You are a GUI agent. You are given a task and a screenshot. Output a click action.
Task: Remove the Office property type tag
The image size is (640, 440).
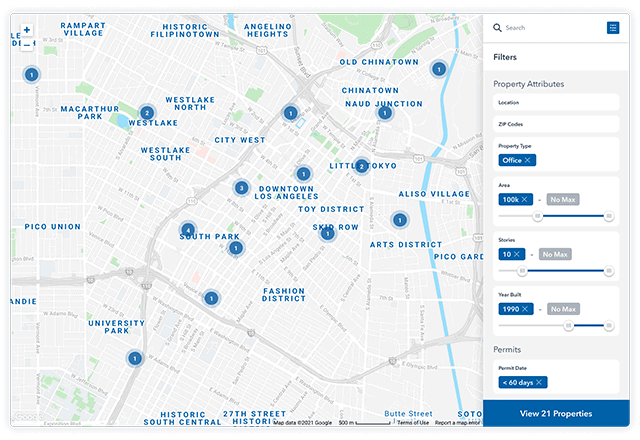point(528,160)
